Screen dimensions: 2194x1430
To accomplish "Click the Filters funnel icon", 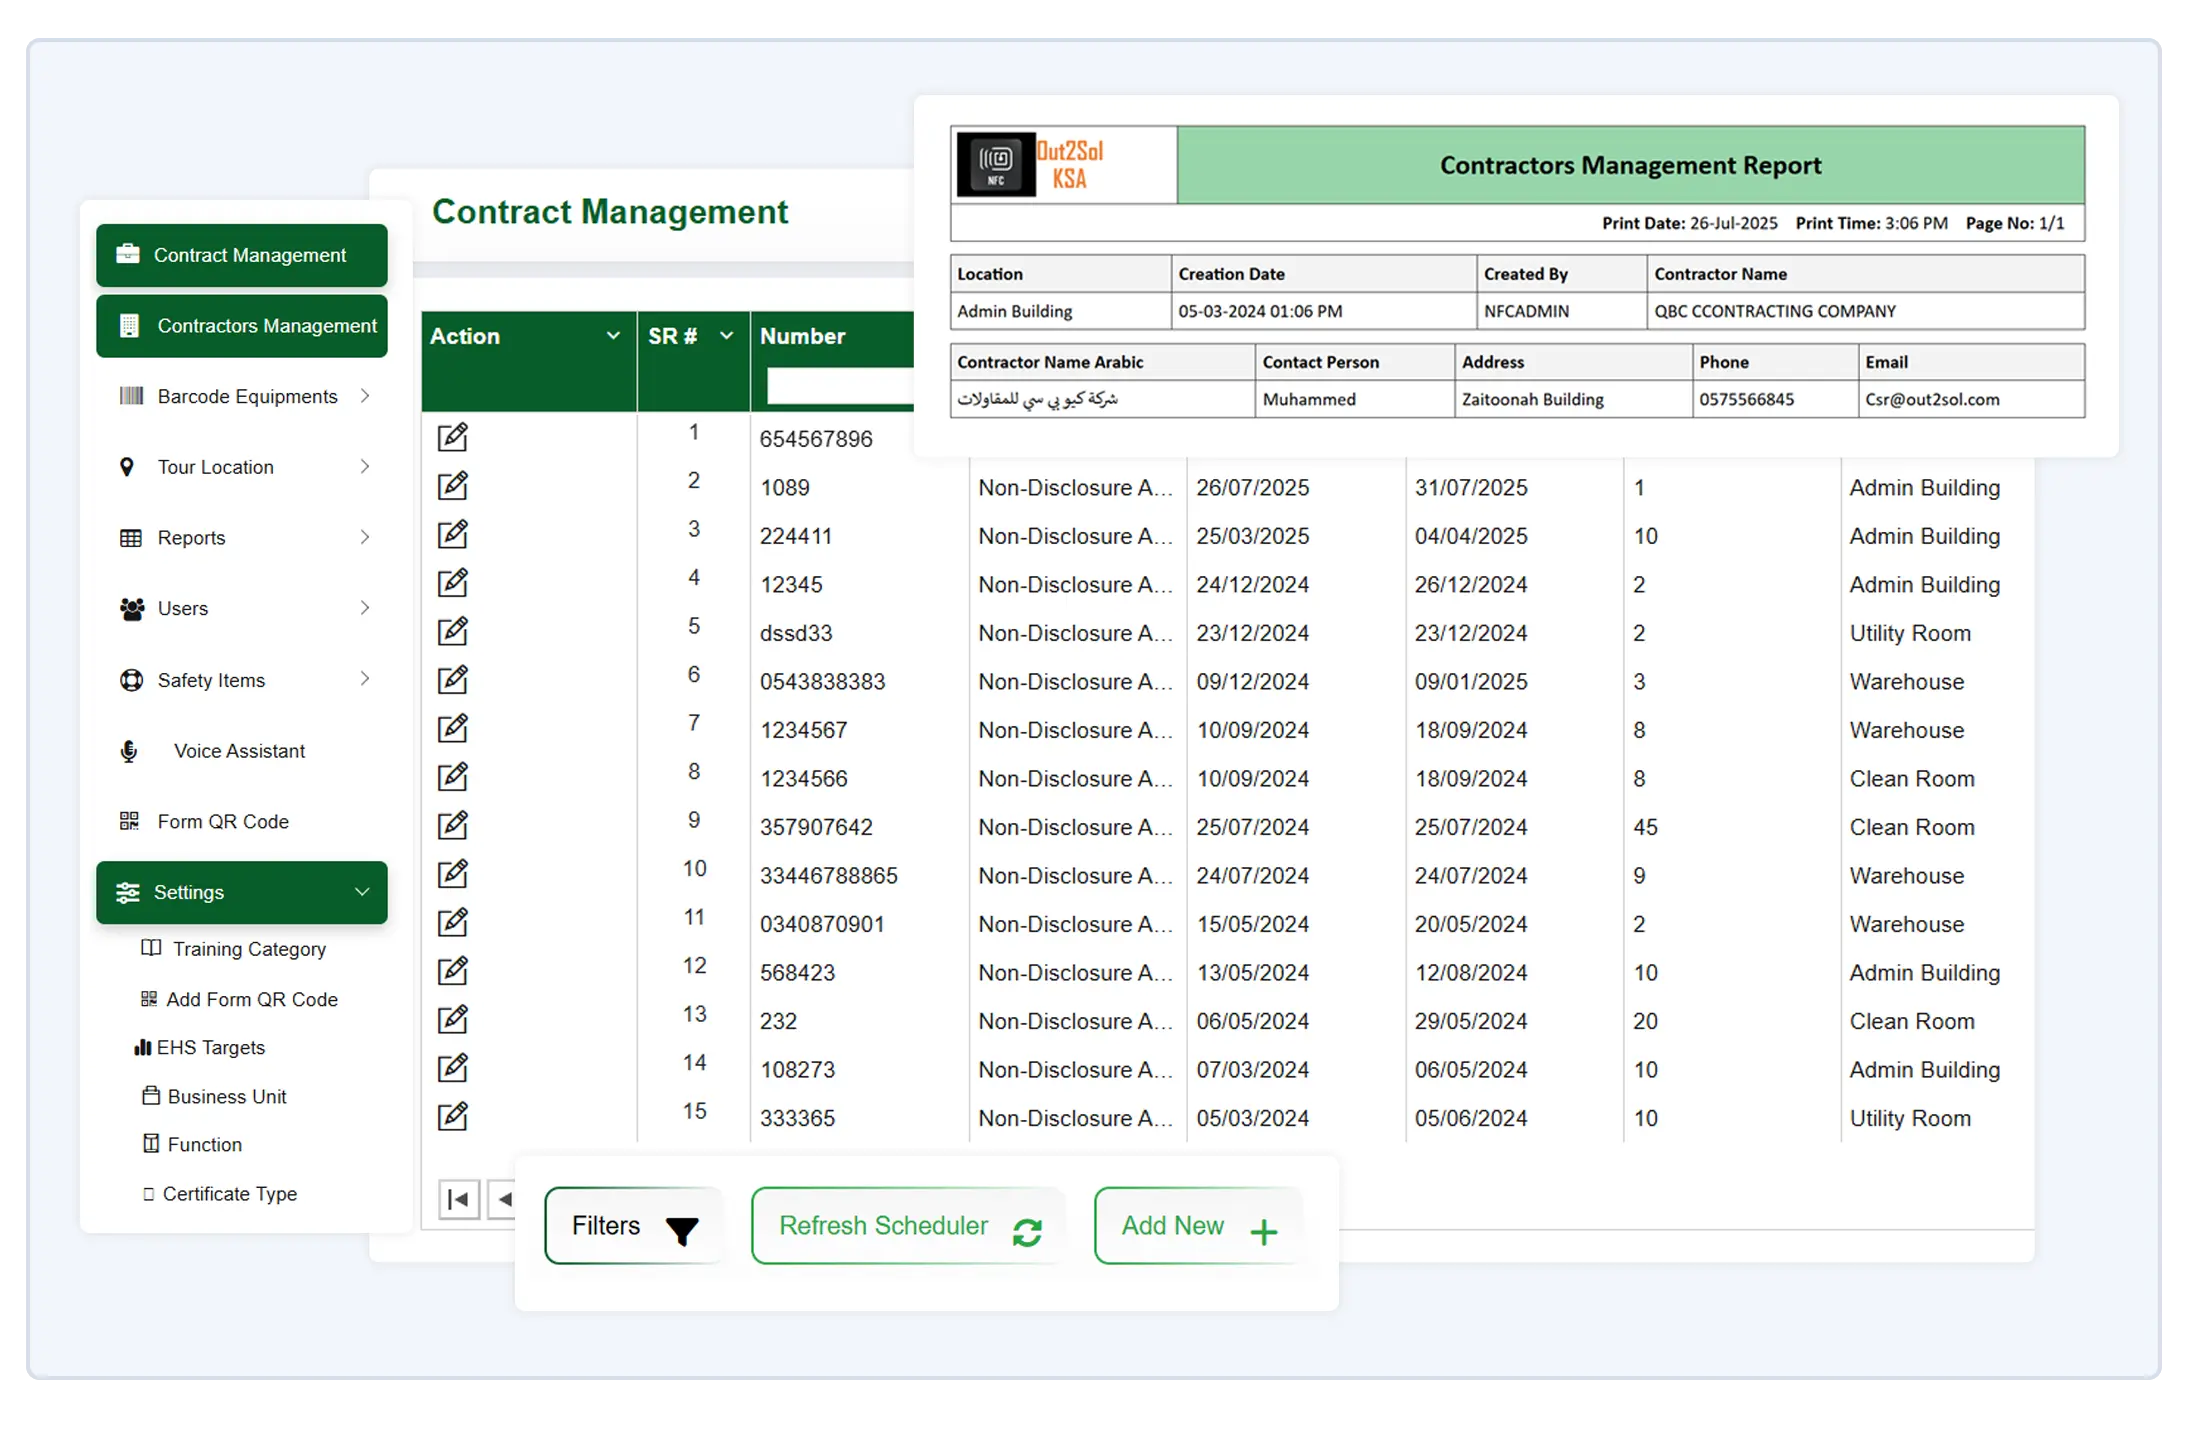I will coord(682,1230).
